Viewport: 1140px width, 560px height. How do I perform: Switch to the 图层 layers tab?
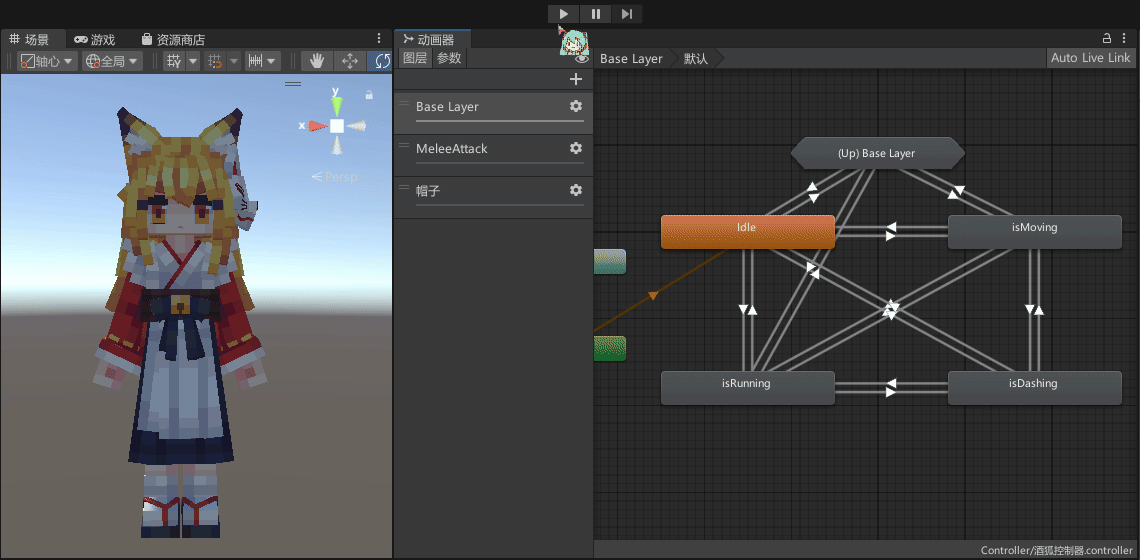(x=415, y=58)
